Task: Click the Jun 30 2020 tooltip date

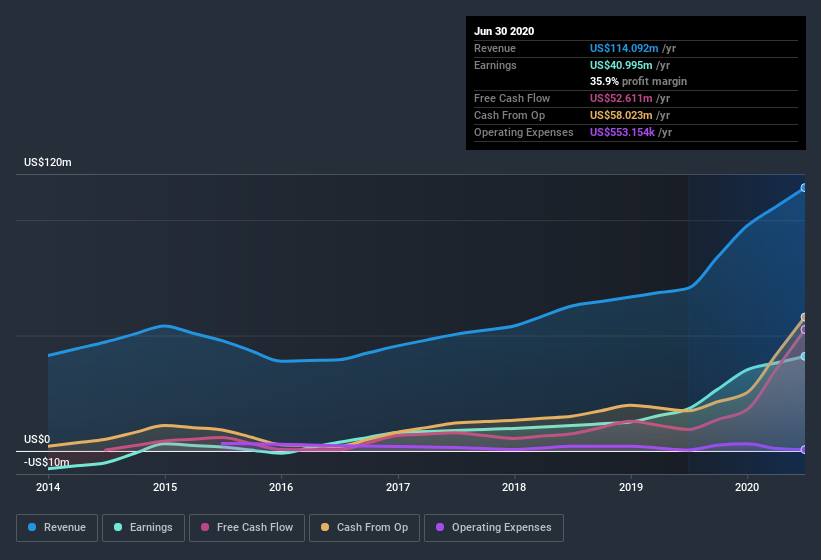Action: coord(504,31)
